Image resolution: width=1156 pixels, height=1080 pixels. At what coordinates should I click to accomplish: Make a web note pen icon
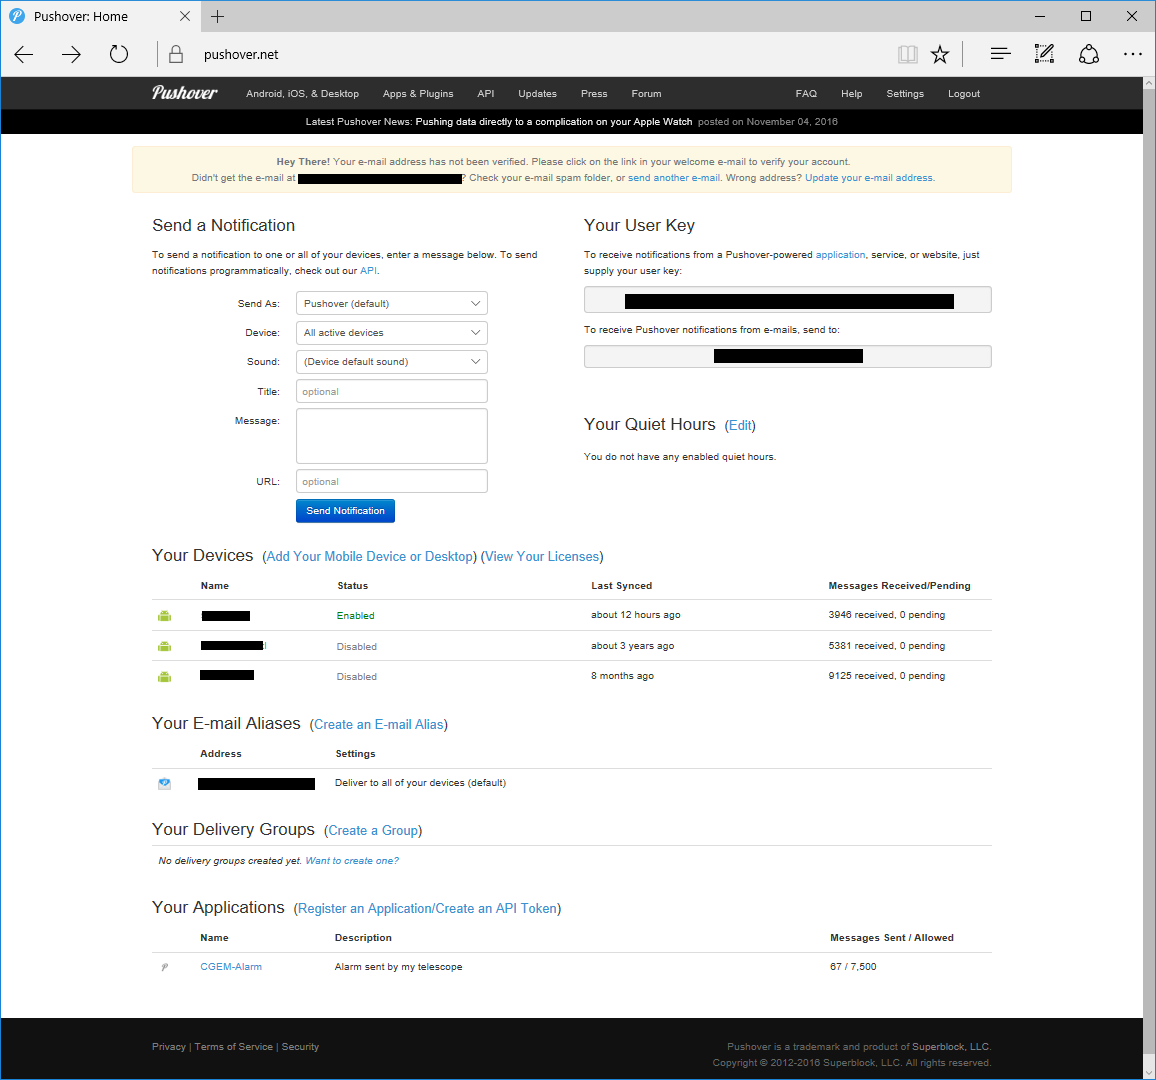click(x=1045, y=54)
